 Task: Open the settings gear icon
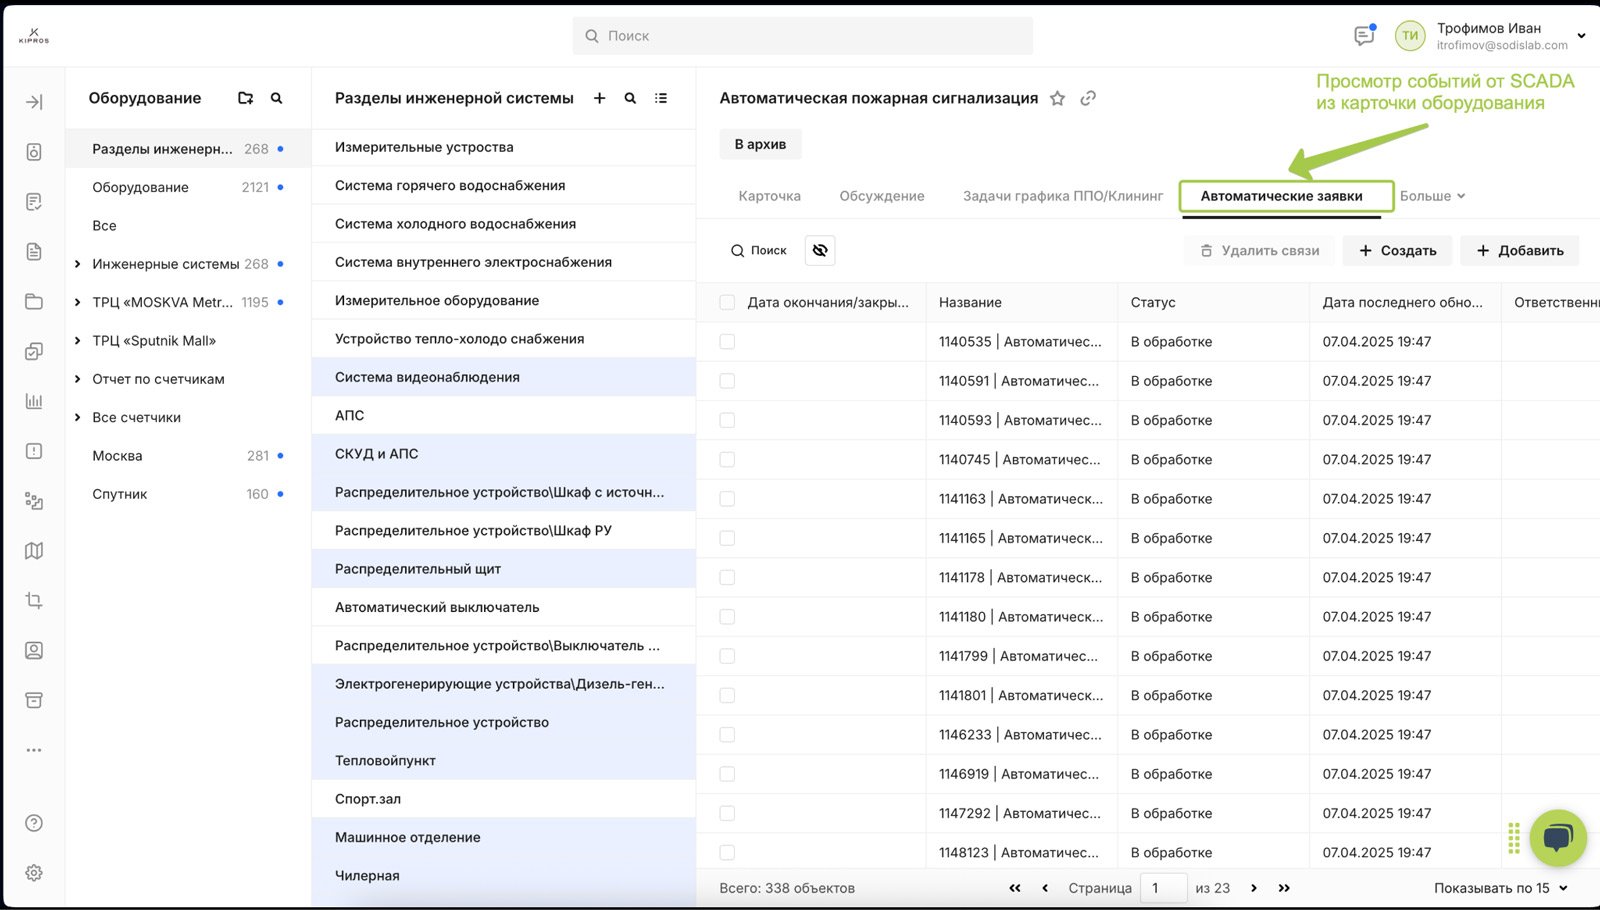(x=34, y=873)
